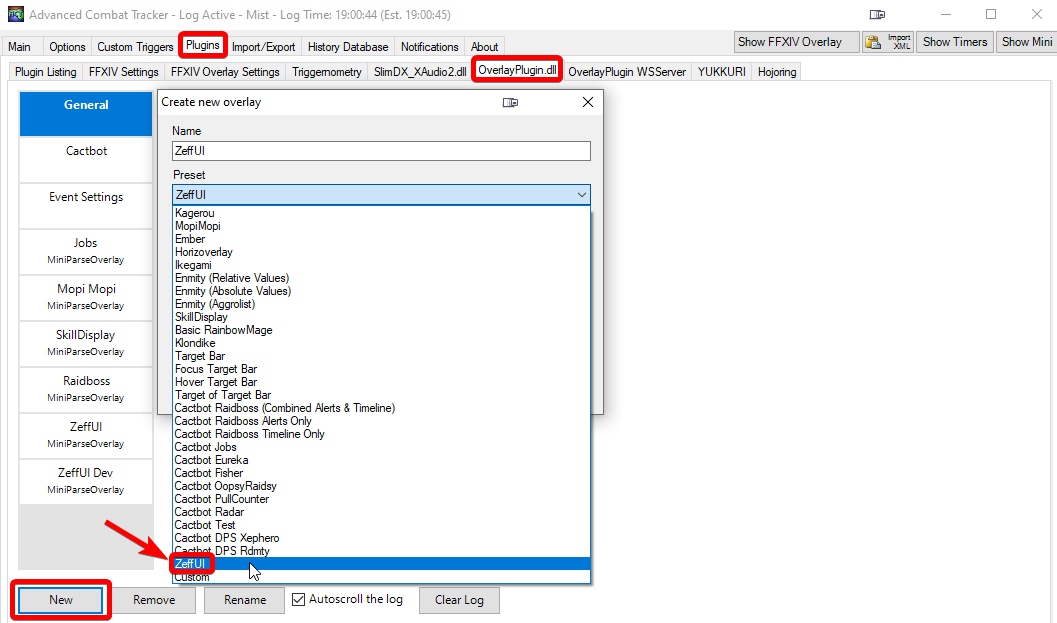Choose Enmity (Relative Values) preset
This screenshot has width=1057, height=623.
coord(382,278)
